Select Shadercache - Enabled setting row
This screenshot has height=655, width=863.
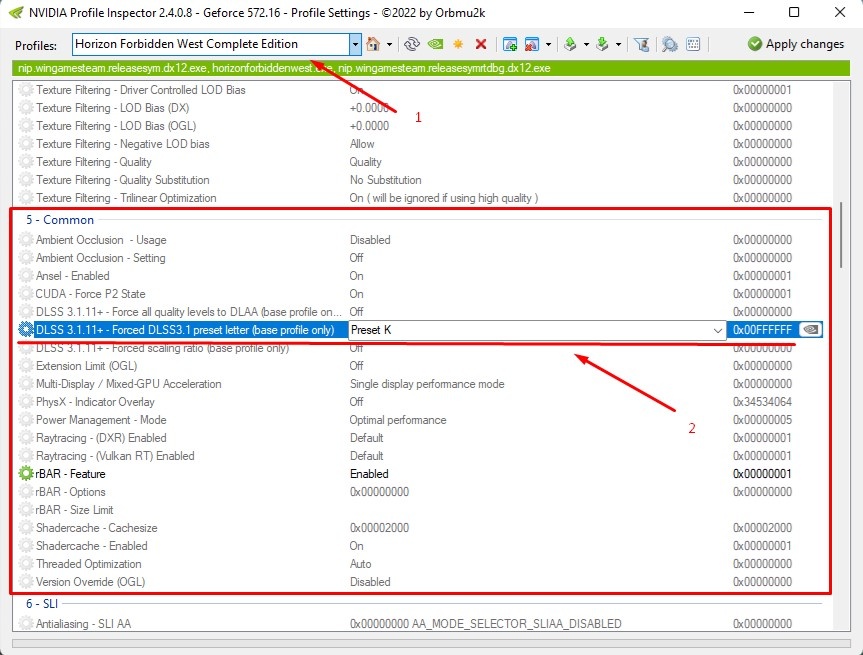[420, 545]
